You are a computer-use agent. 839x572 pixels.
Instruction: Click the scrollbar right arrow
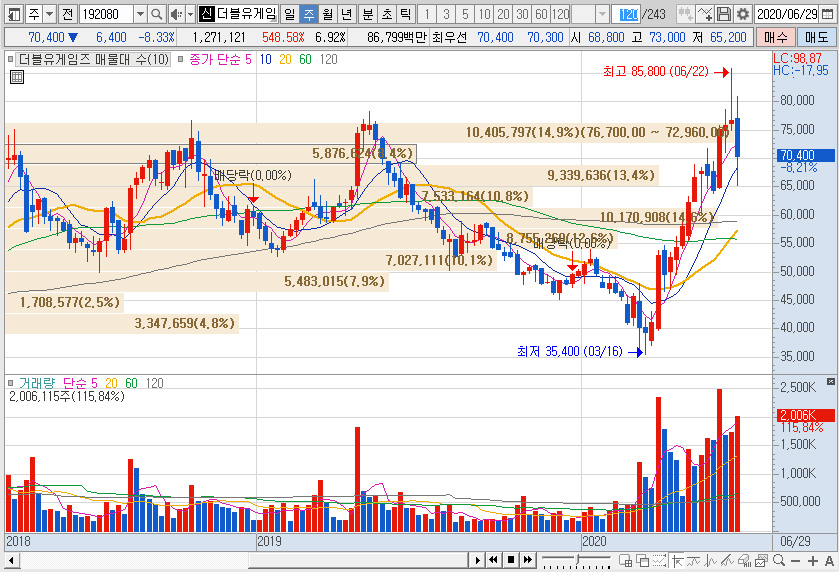click(x=477, y=560)
